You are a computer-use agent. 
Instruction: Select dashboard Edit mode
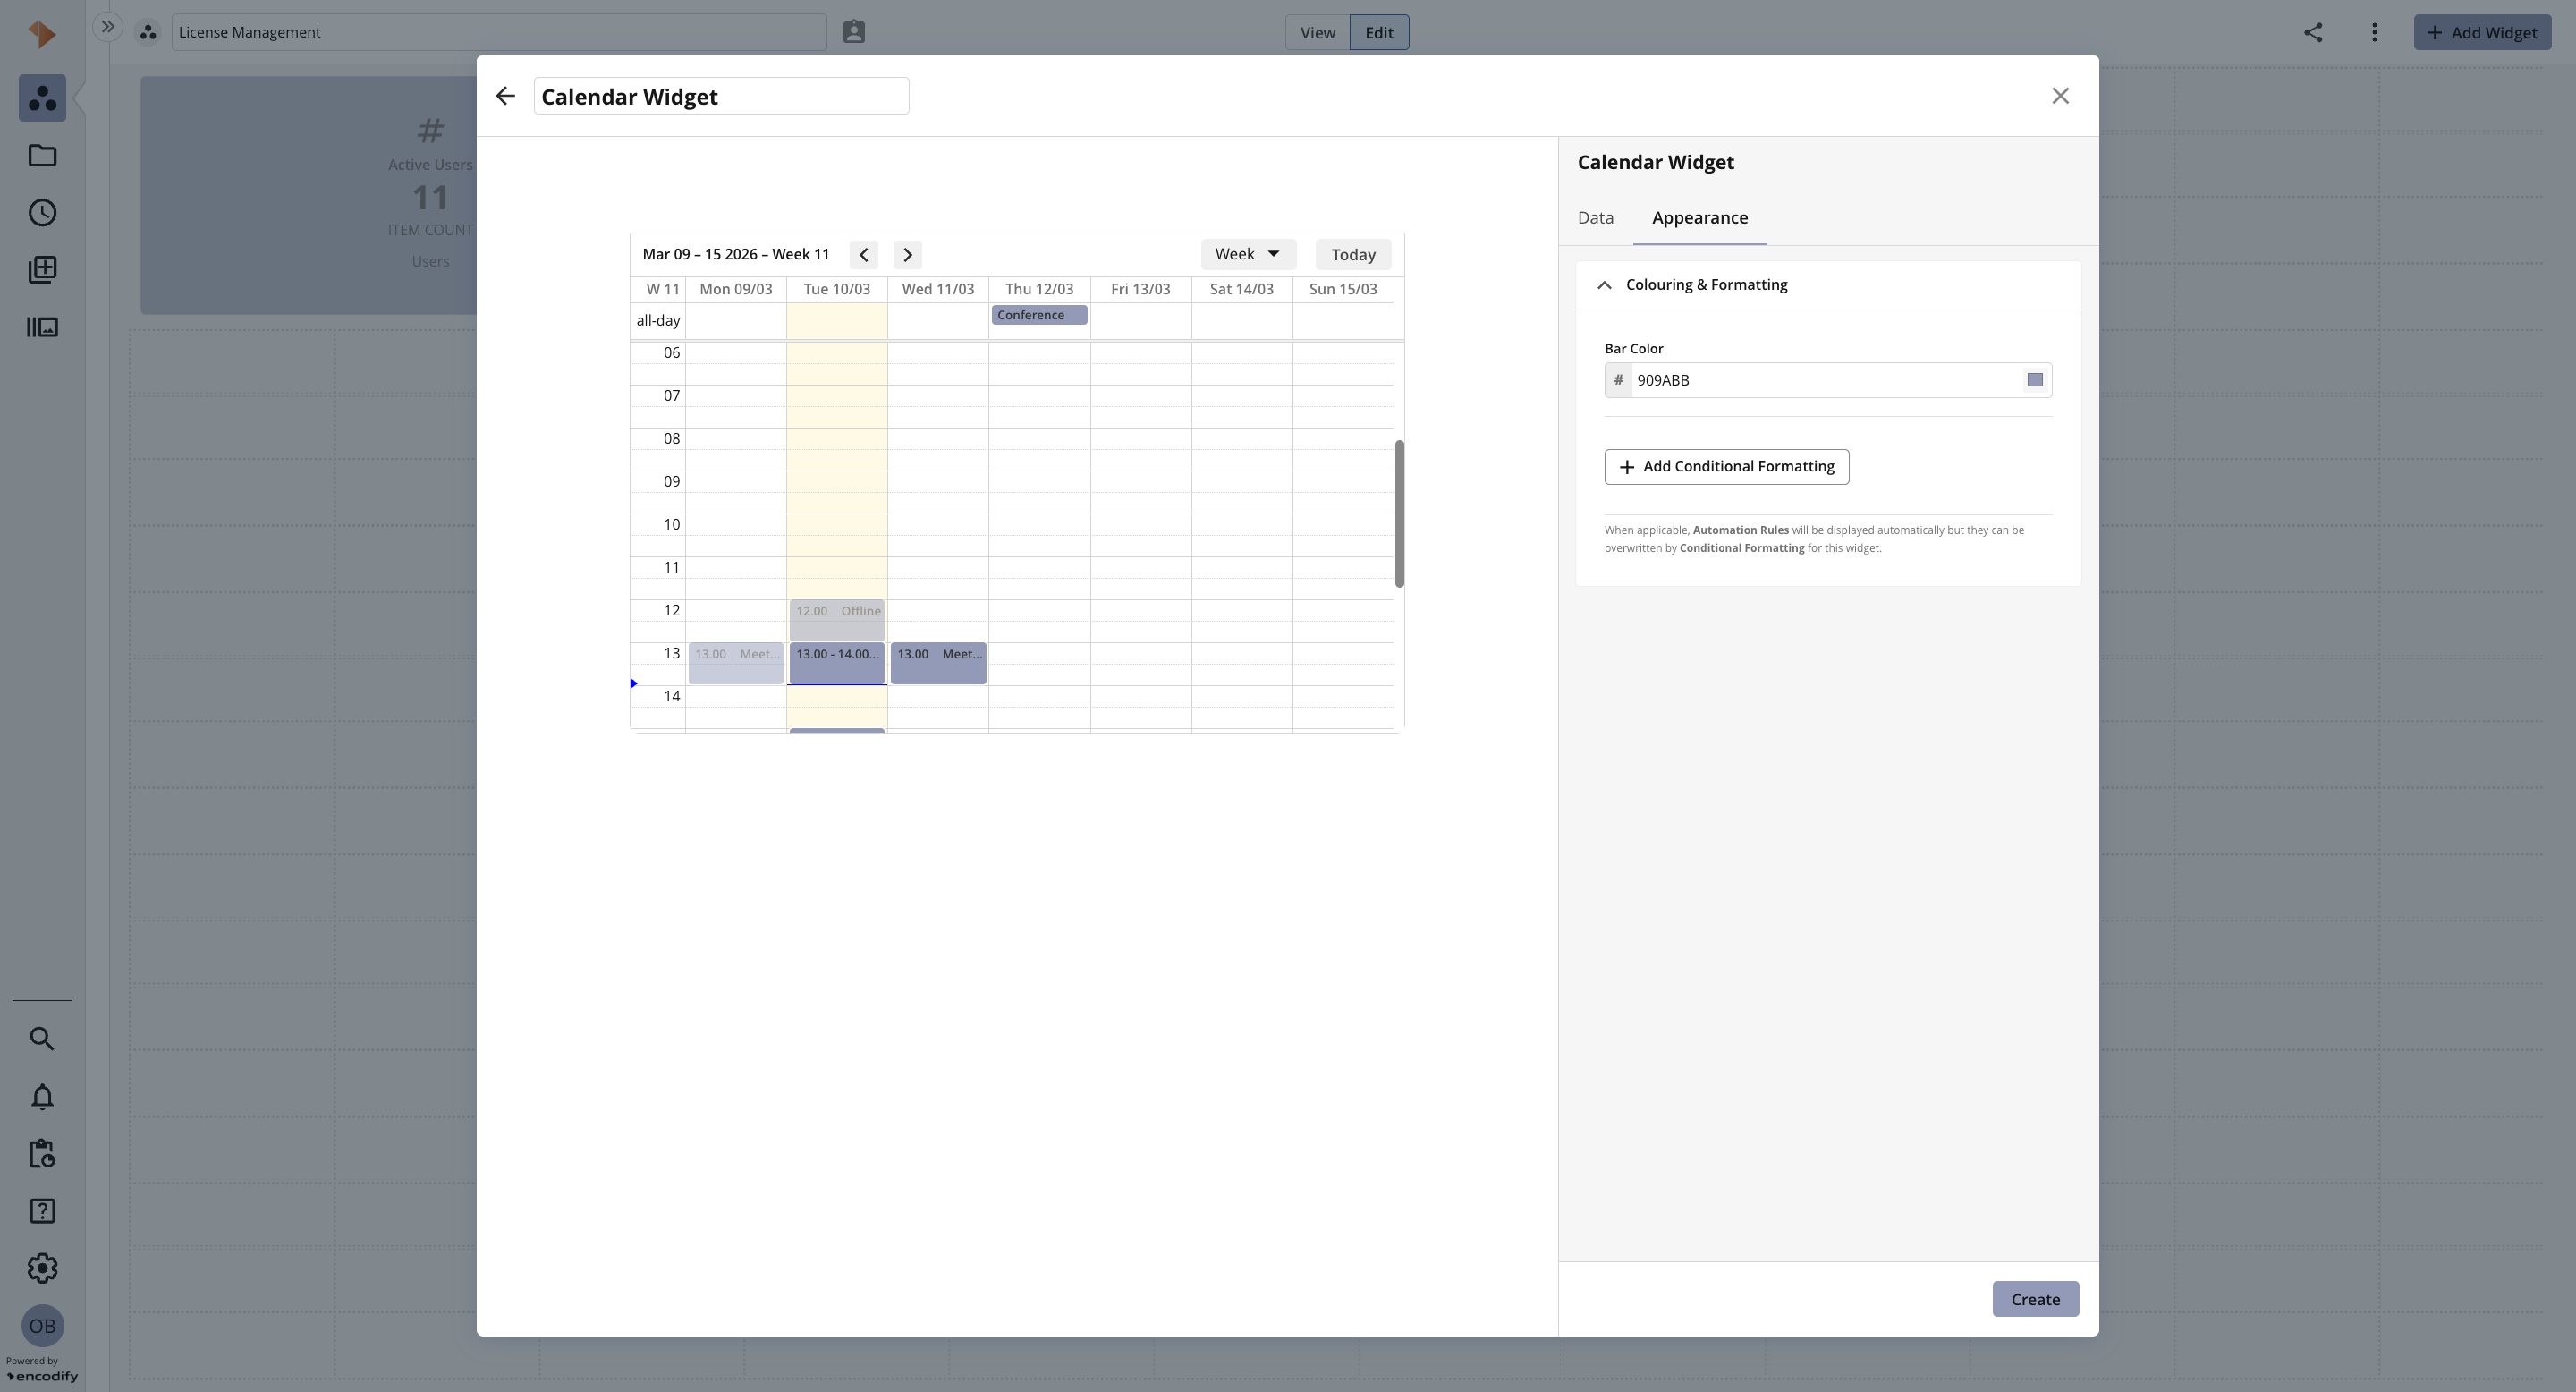click(x=1379, y=32)
